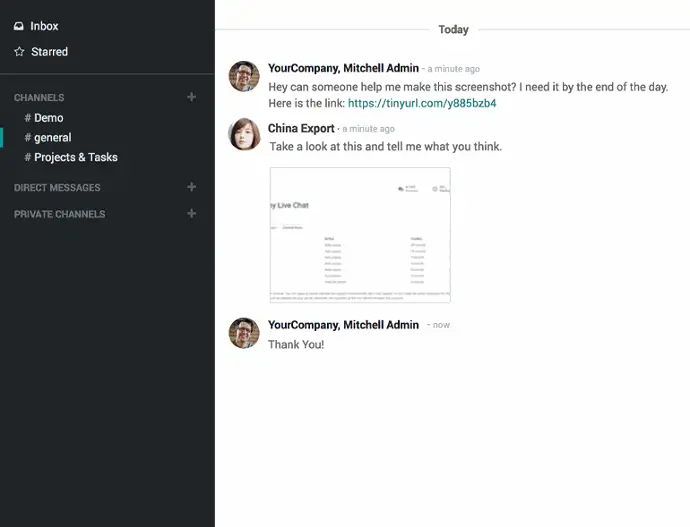The height and width of the screenshot is (527, 690).
Task: Select the general channel
Action: click(x=52, y=138)
